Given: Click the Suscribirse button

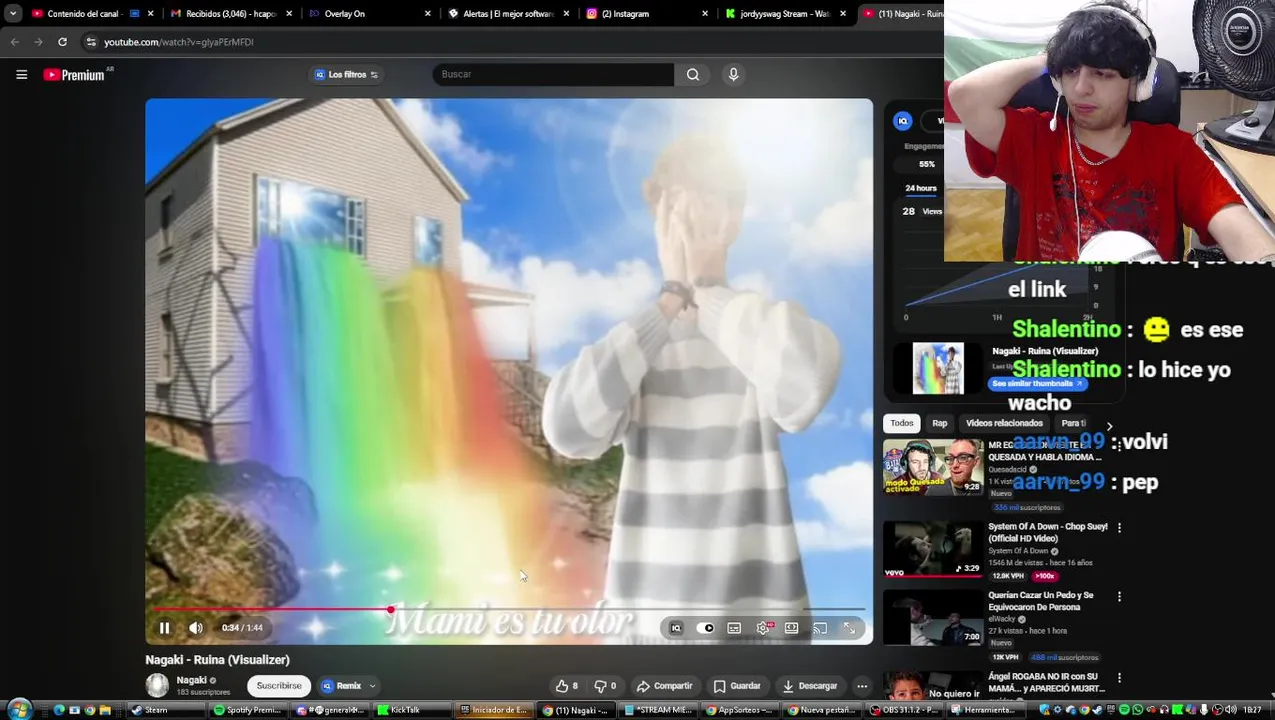Looking at the screenshot, I should [x=279, y=686].
